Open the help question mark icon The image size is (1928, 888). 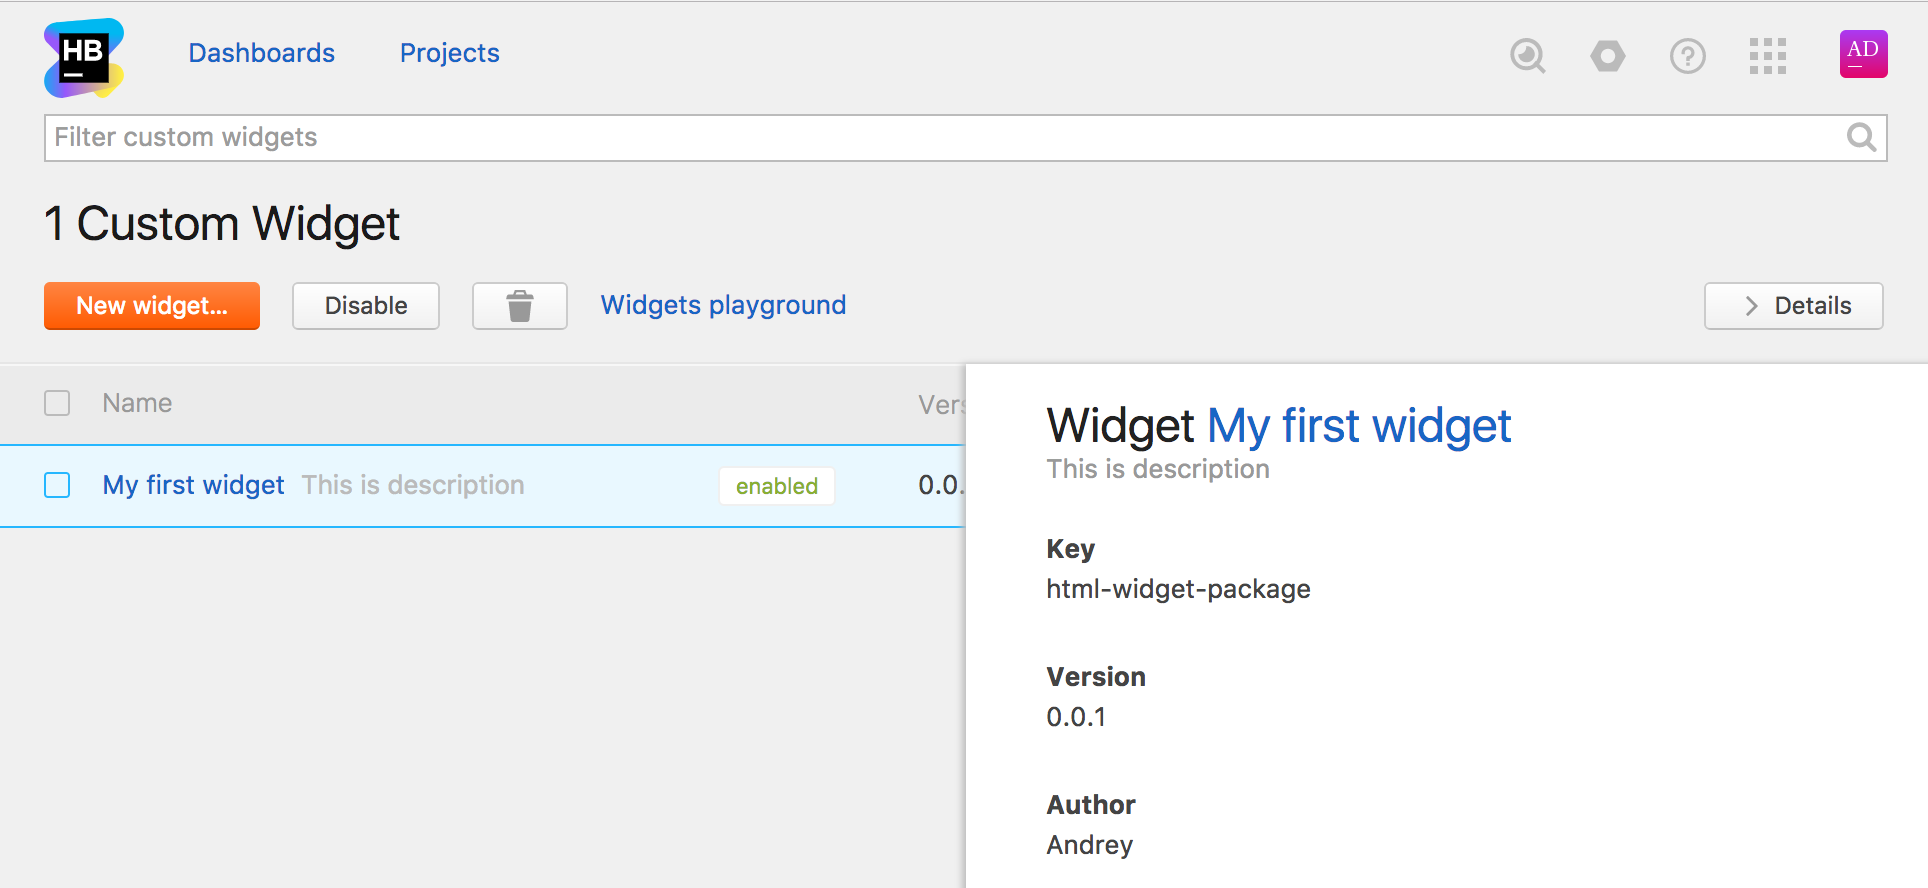1688,56
